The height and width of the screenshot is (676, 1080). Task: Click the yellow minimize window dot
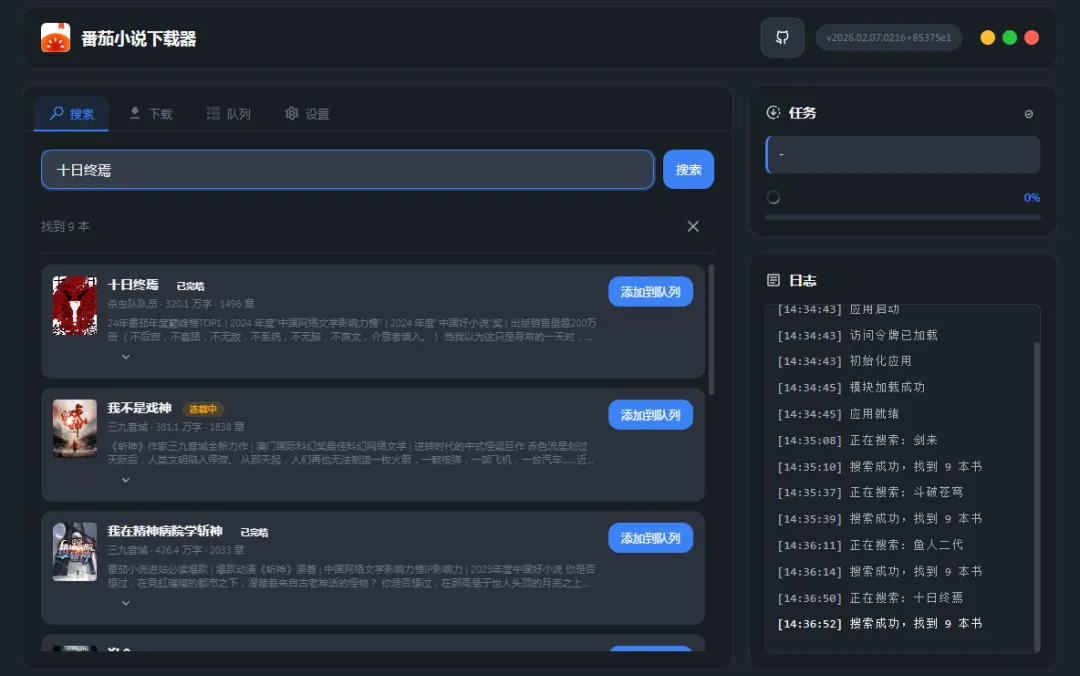point(987,37)
